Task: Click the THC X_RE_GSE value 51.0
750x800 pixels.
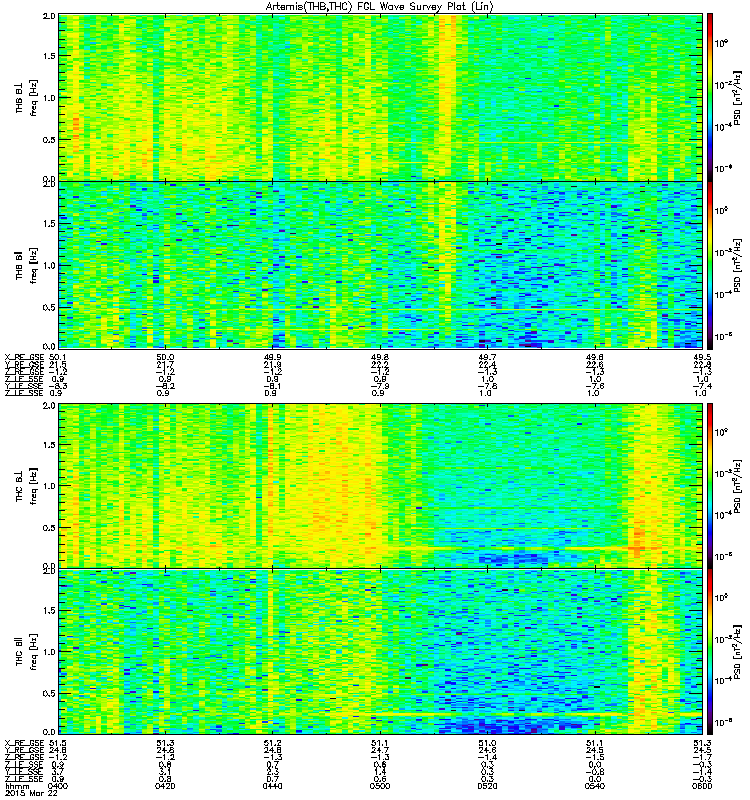Action: [x=487, y=743]
